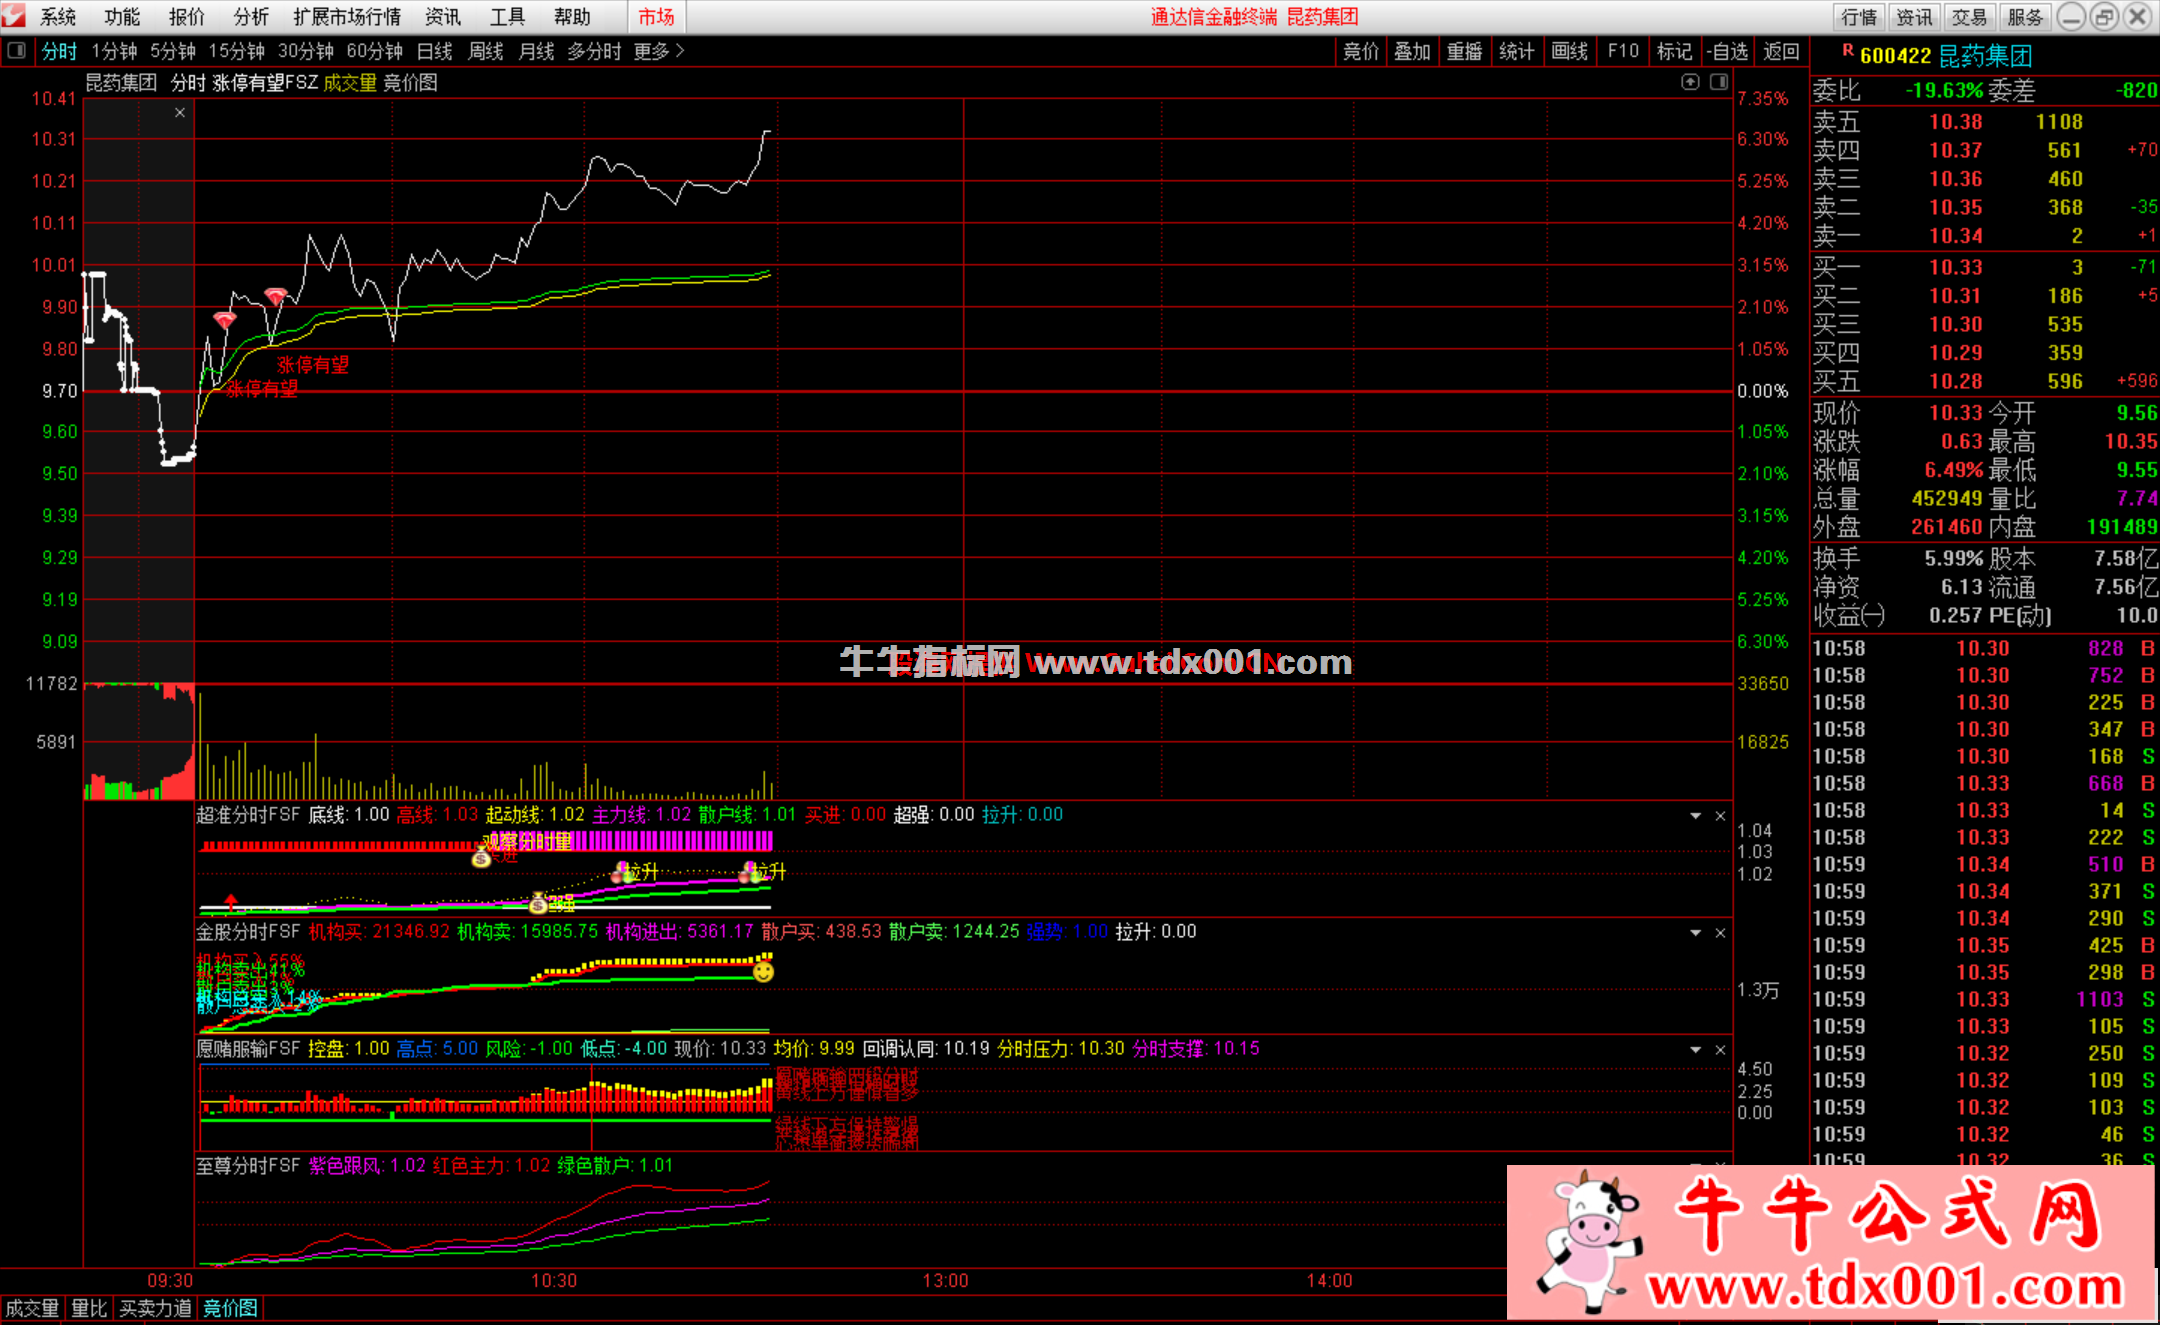Click the 叠加 overlay button

tap(1413, 51)
